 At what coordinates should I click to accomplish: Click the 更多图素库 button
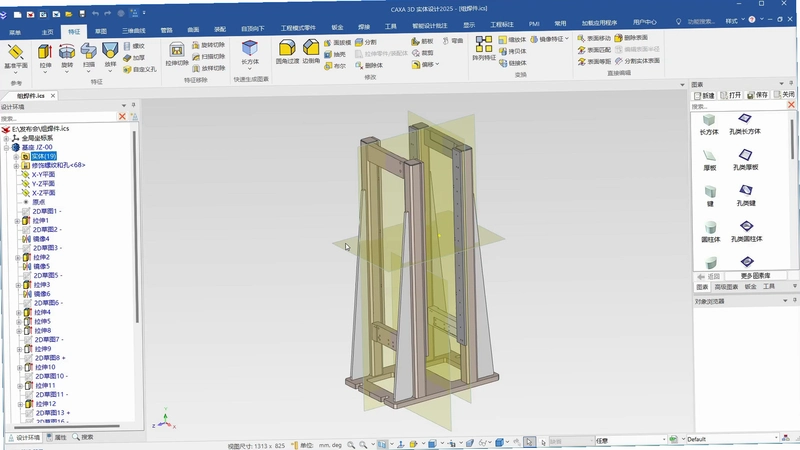(x=756, y=276)
